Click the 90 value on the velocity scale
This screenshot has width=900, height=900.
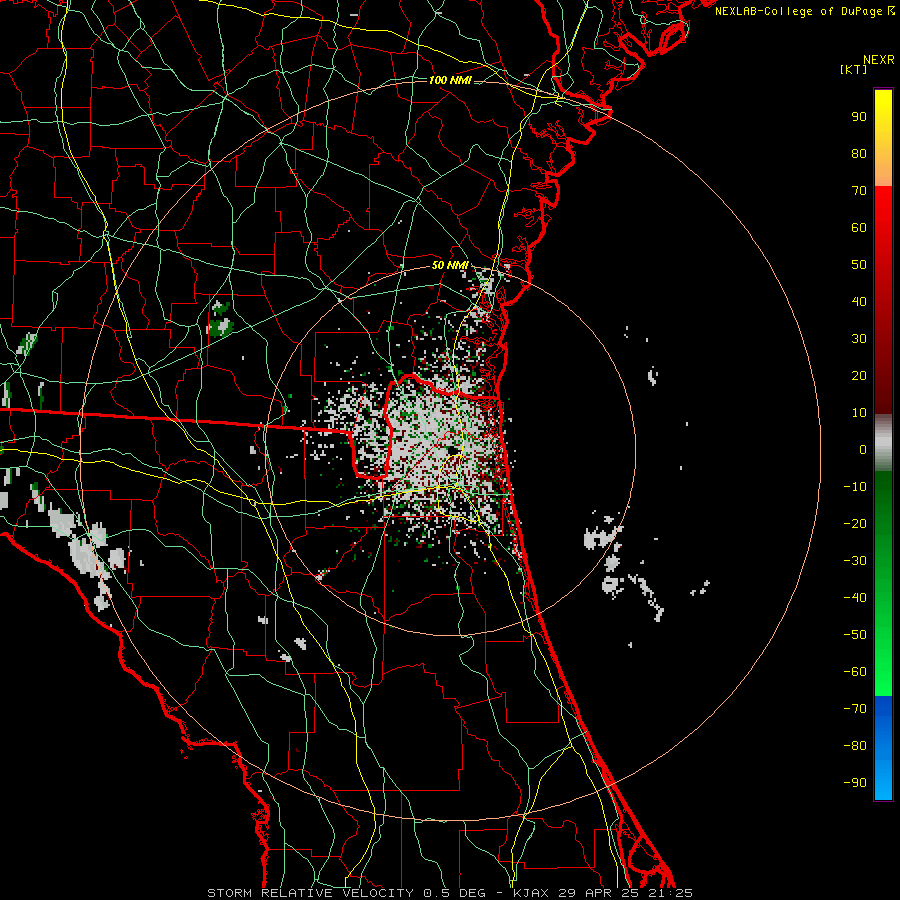click(x=859, y=117)
